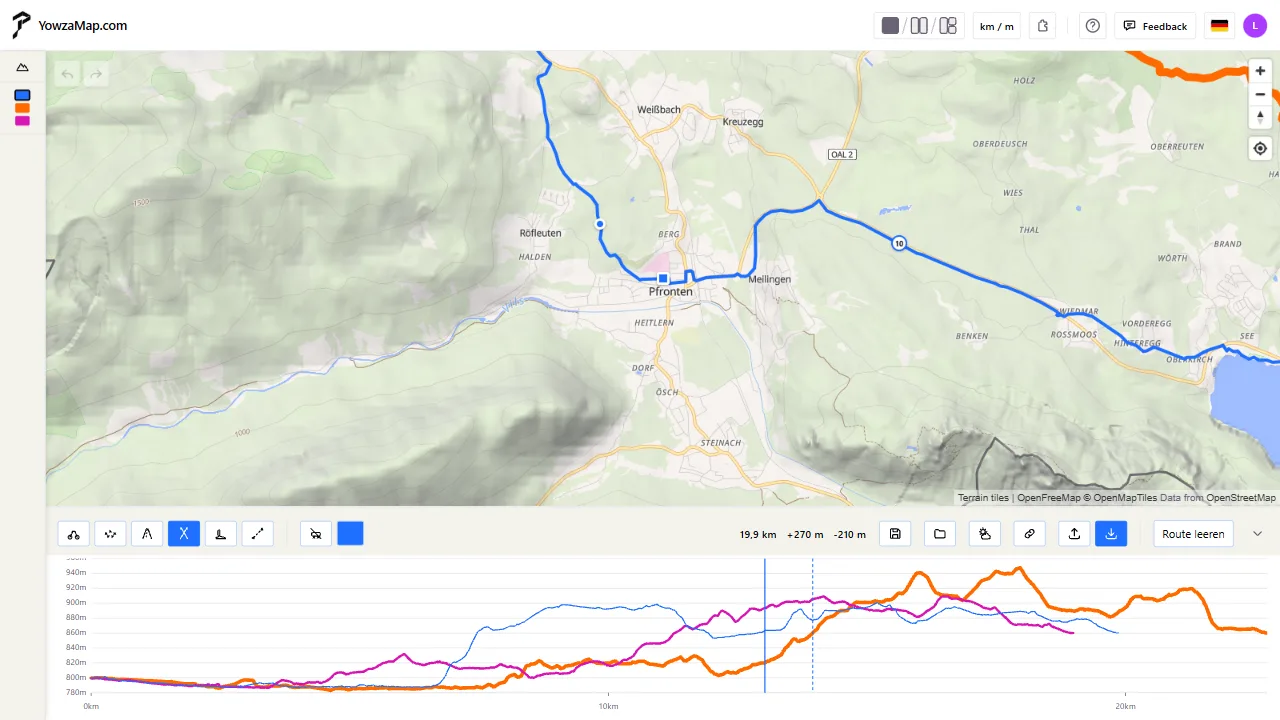1280x720 pixels.
Task: Choose the straight-line routing mode
Action: 257,534
